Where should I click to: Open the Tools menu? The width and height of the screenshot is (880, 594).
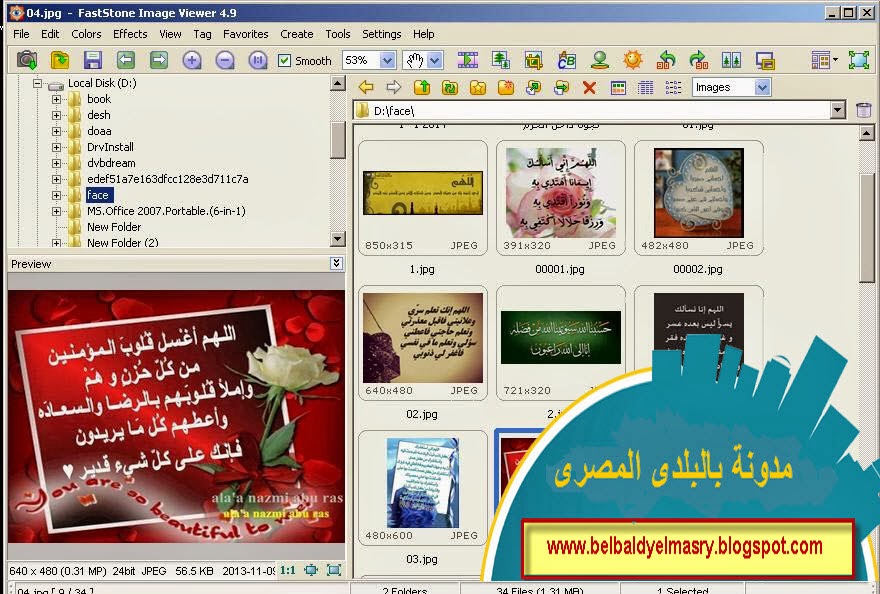338,34
